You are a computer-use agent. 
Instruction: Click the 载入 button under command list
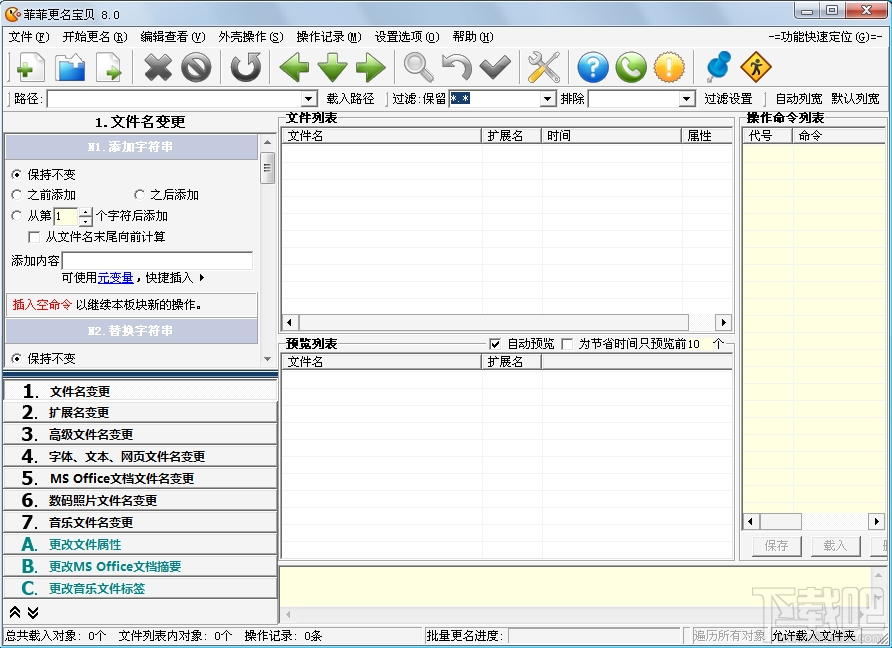pos(835,546)
